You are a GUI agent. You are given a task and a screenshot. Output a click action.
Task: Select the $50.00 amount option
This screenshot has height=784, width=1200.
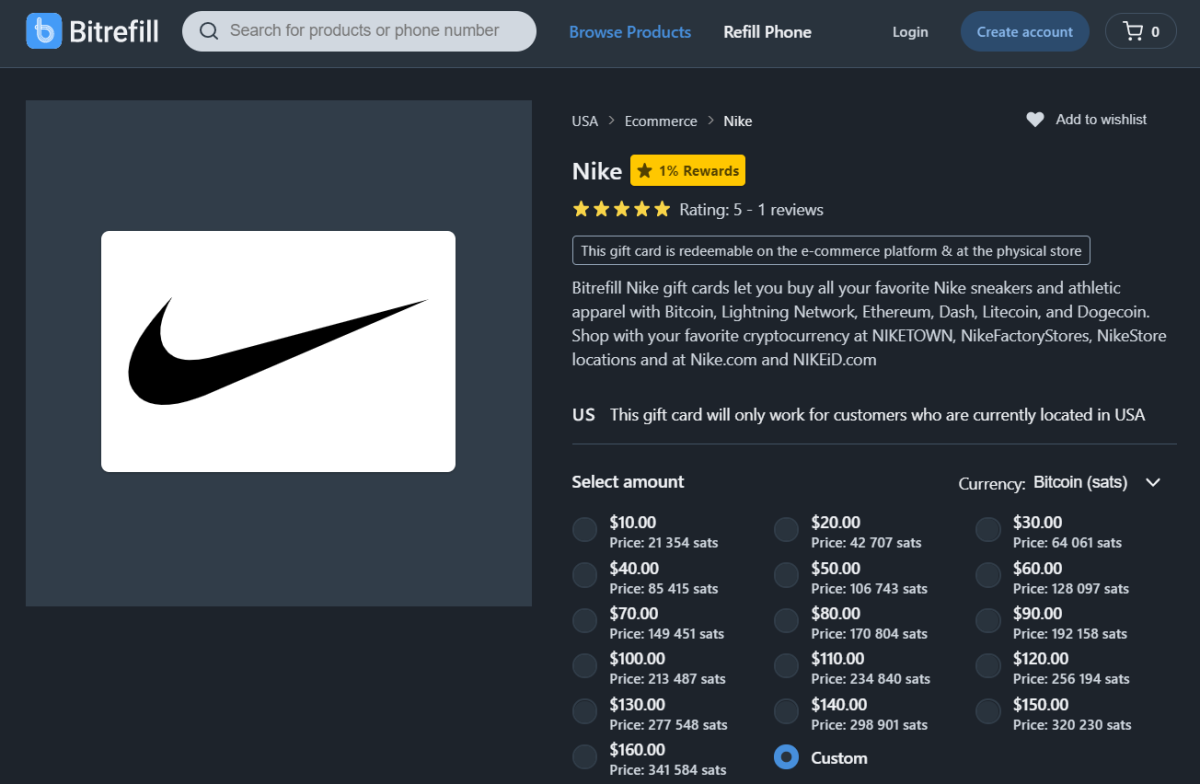(786, 575)
